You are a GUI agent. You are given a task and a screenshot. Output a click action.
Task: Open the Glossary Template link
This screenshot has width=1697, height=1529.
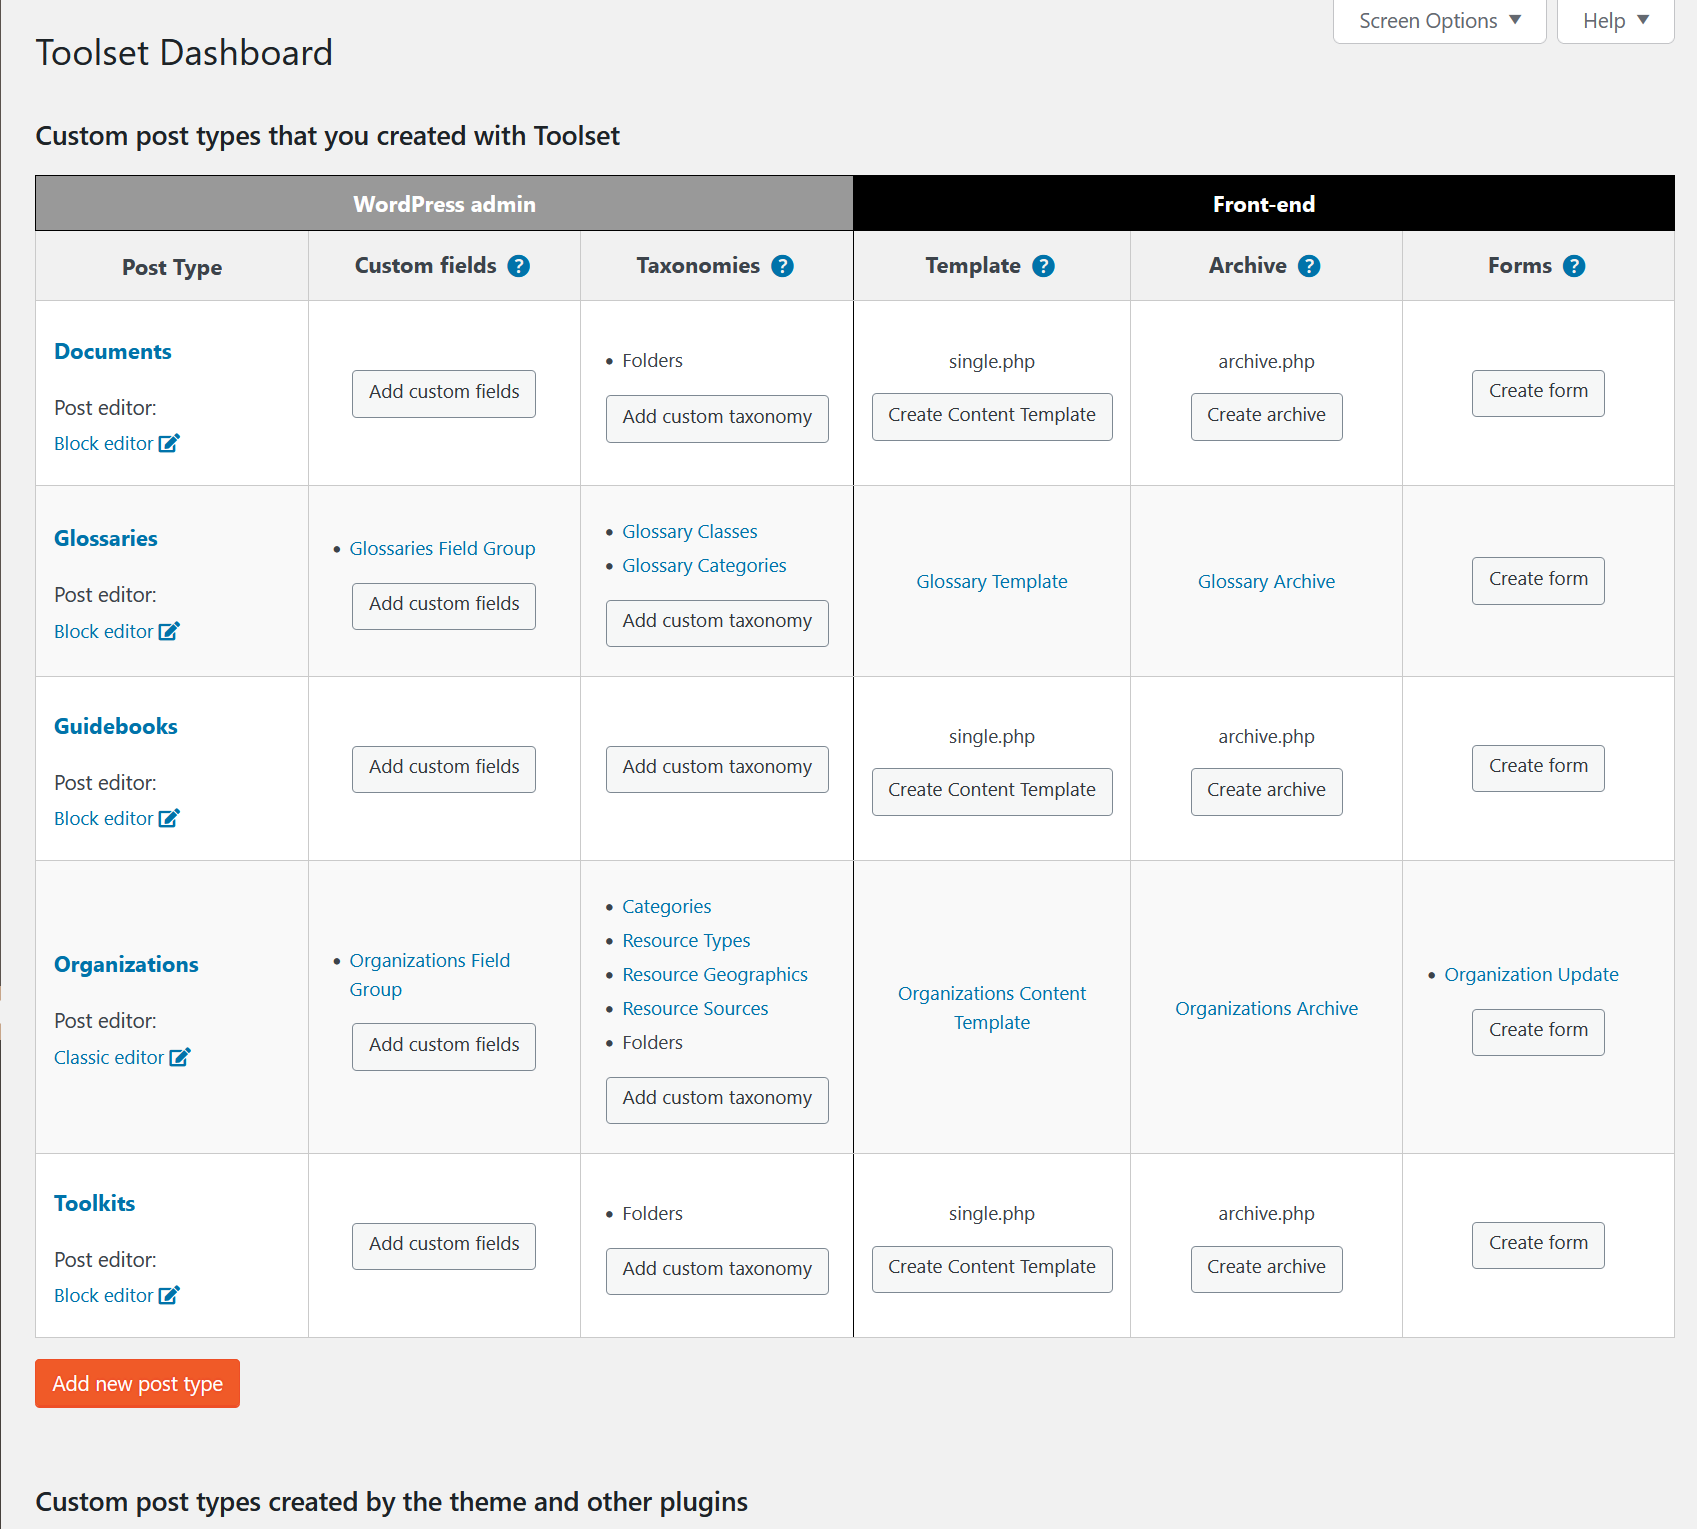coord(992,582)
